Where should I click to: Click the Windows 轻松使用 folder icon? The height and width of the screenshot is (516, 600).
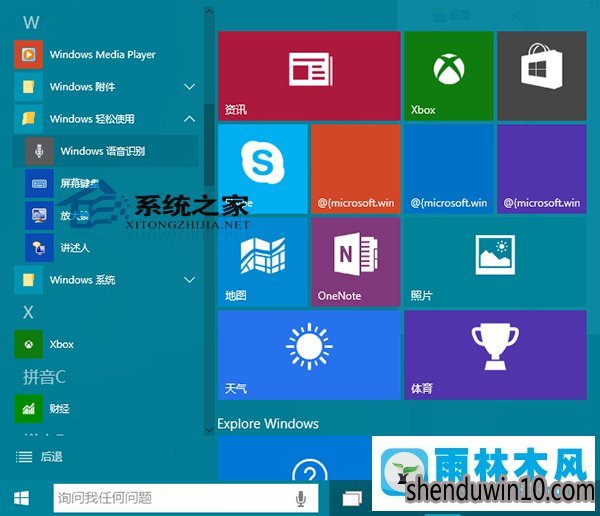28,119
